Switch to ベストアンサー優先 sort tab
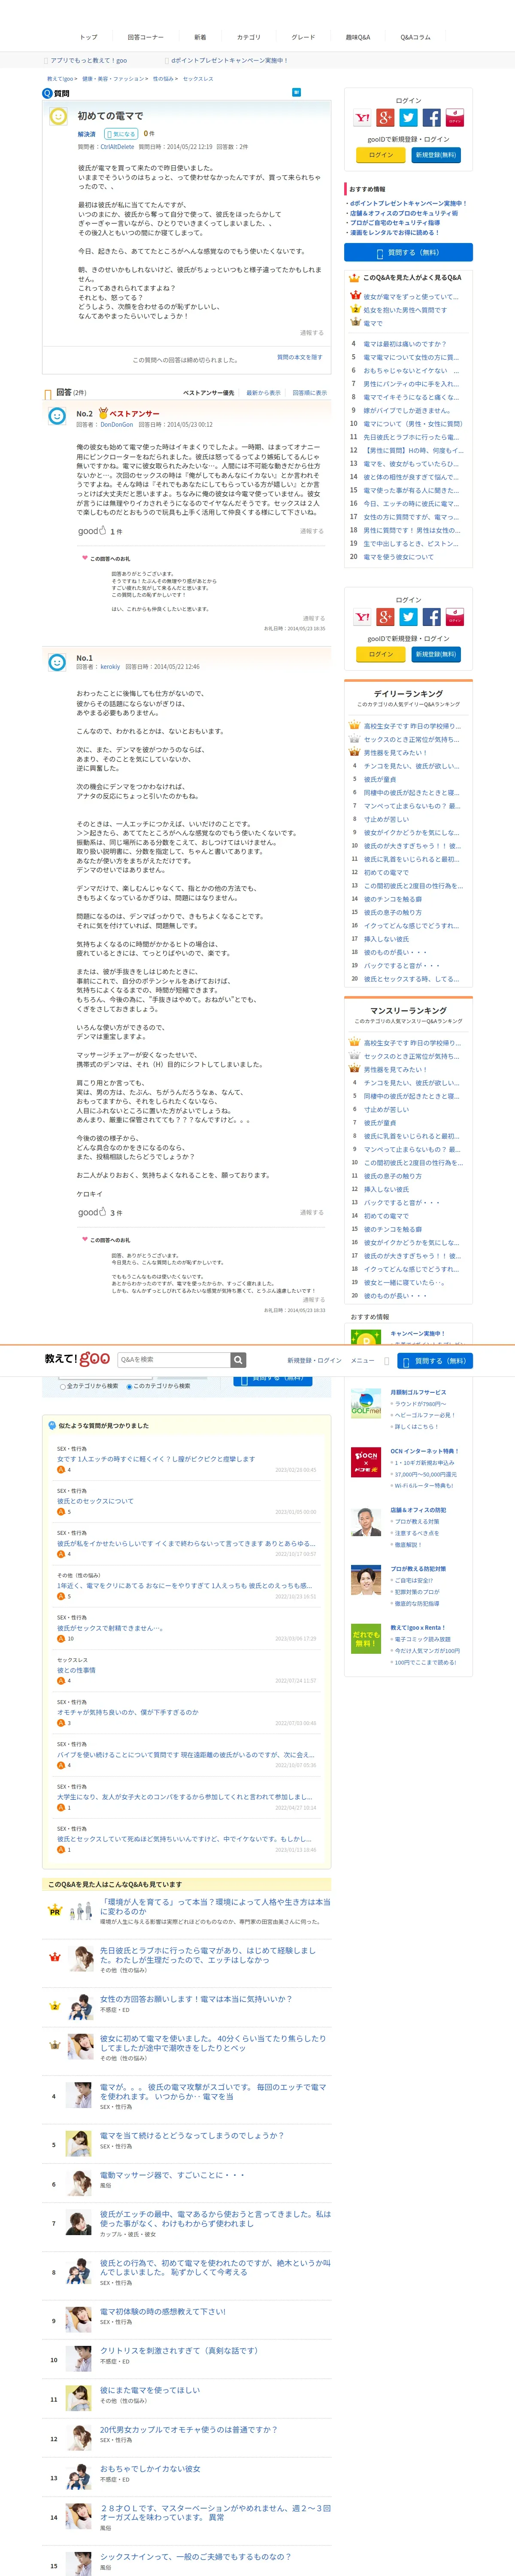This screenshot has width=515, height=2576. (x=208, y=393)
